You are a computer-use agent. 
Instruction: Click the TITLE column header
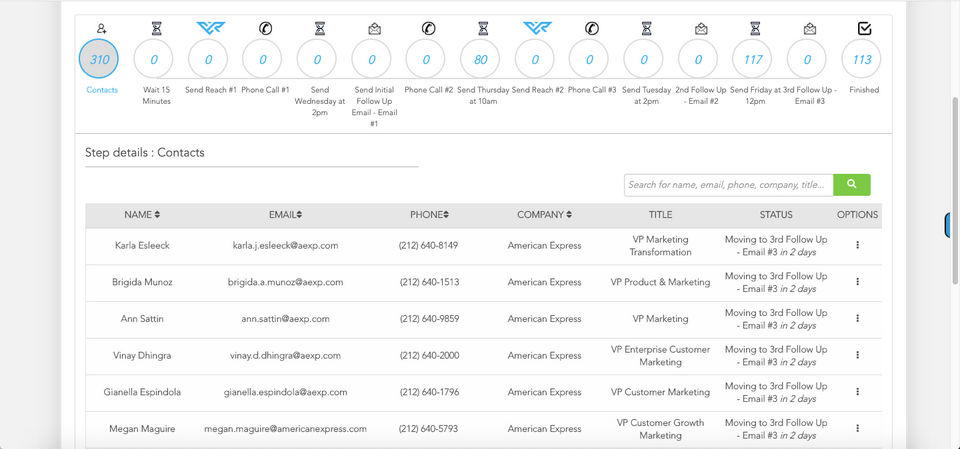coord(660,215)
